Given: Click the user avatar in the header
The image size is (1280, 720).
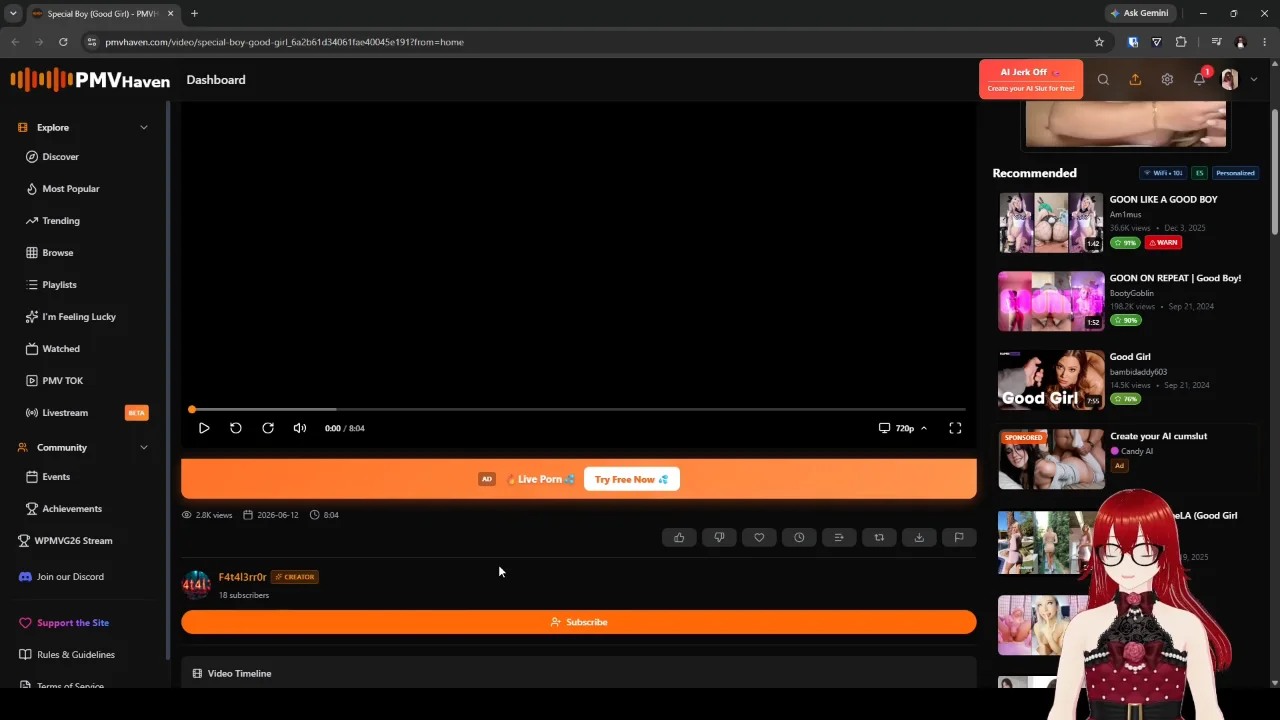Looking at the screenshot, I should (1230, 80).
